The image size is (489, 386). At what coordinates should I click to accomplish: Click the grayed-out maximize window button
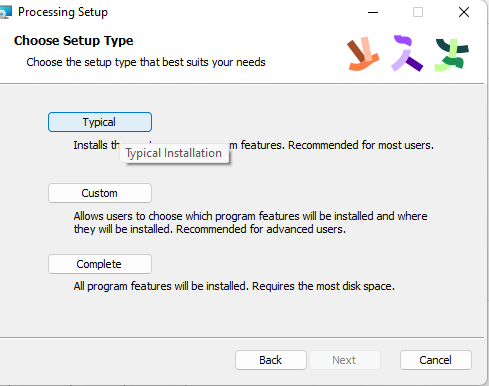[x=418, y=12]
